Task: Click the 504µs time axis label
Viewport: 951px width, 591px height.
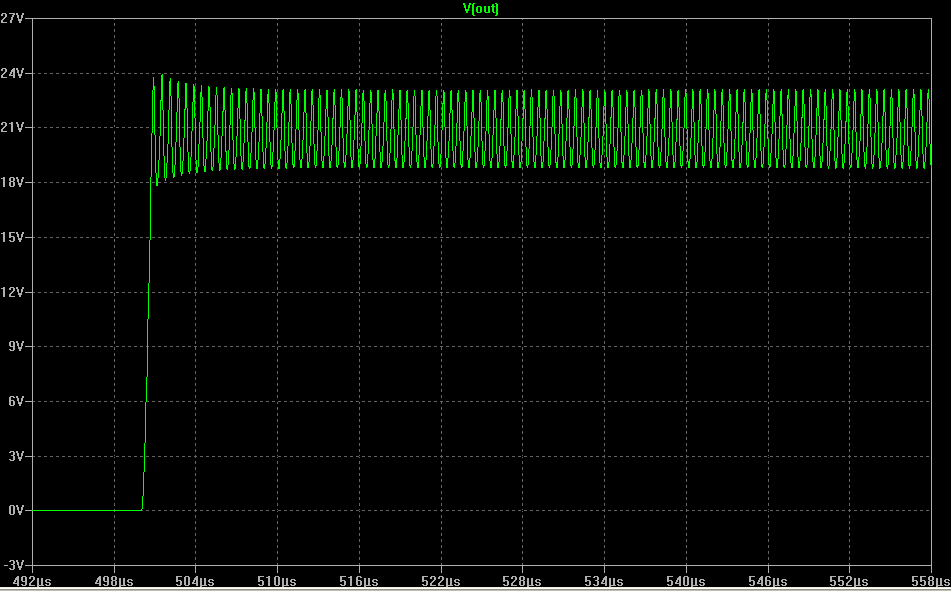Action: point(195,581)
